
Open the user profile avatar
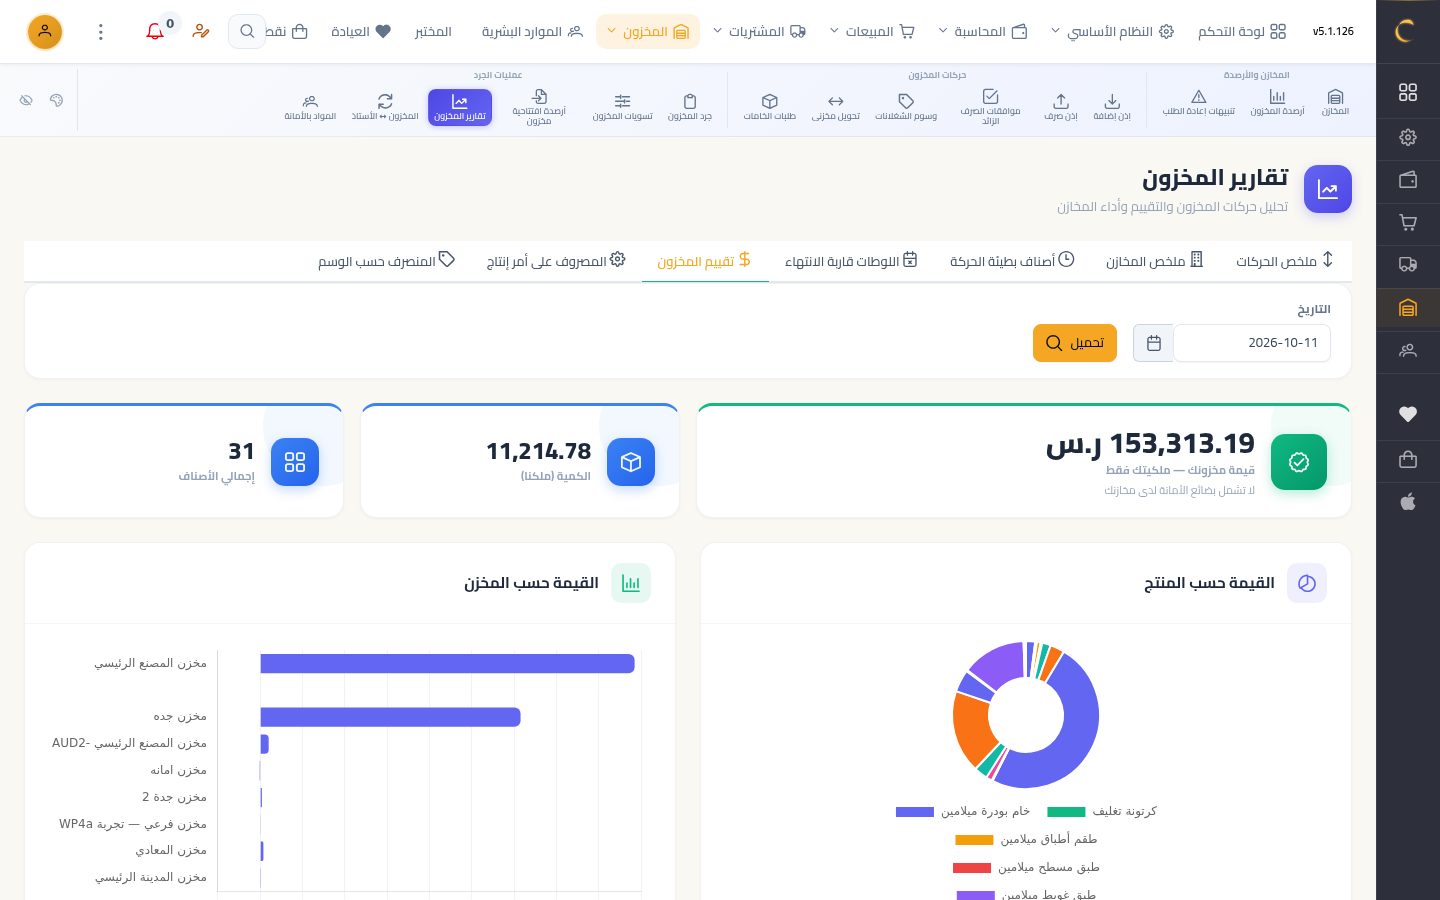tap(45, 32)
